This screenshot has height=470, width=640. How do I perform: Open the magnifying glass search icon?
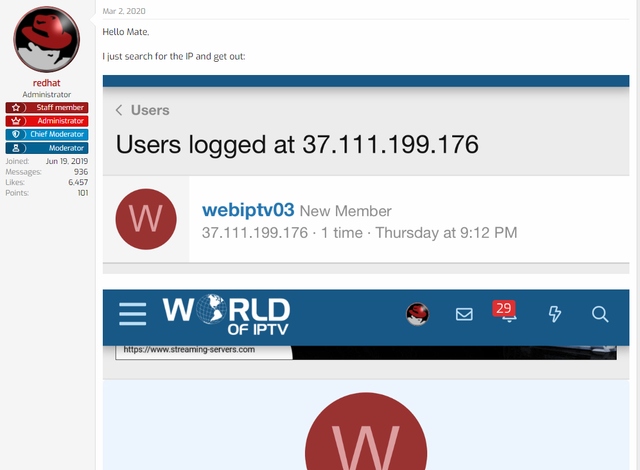point(600,314)
